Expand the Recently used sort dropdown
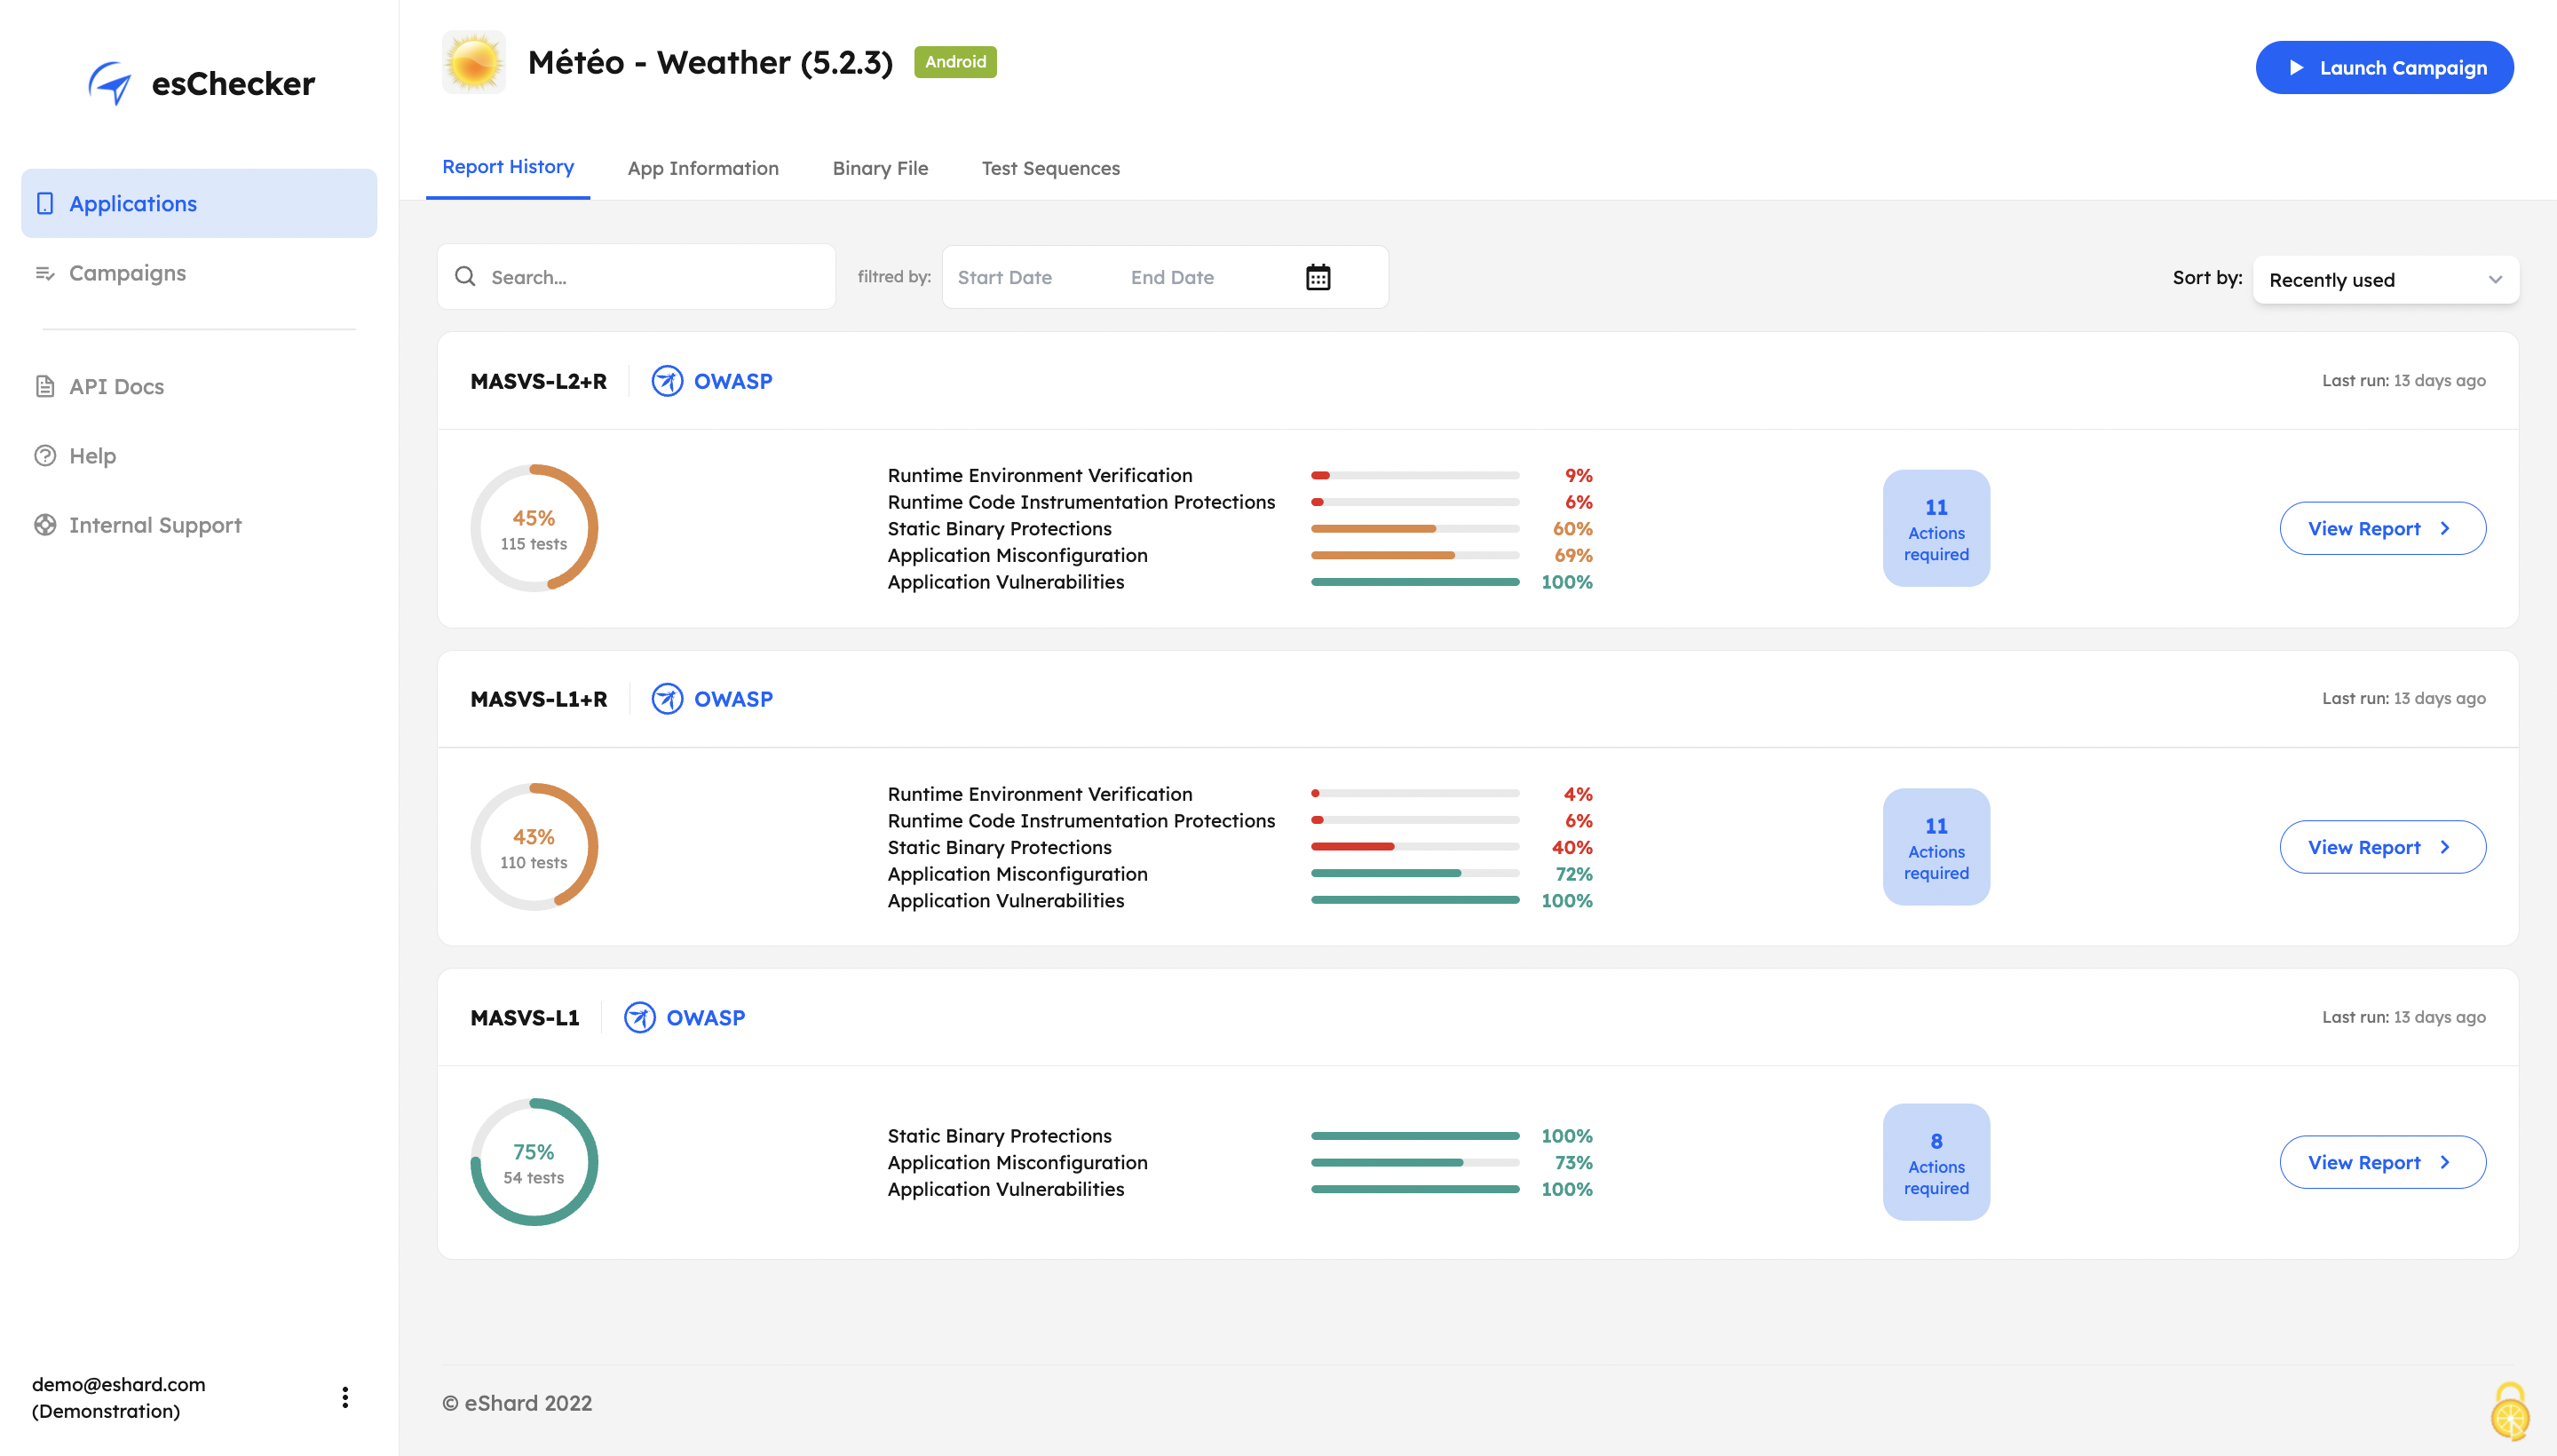The width and height of the screenshot is (2557, 1456). pyautogui.click(x=2385, y=280)
